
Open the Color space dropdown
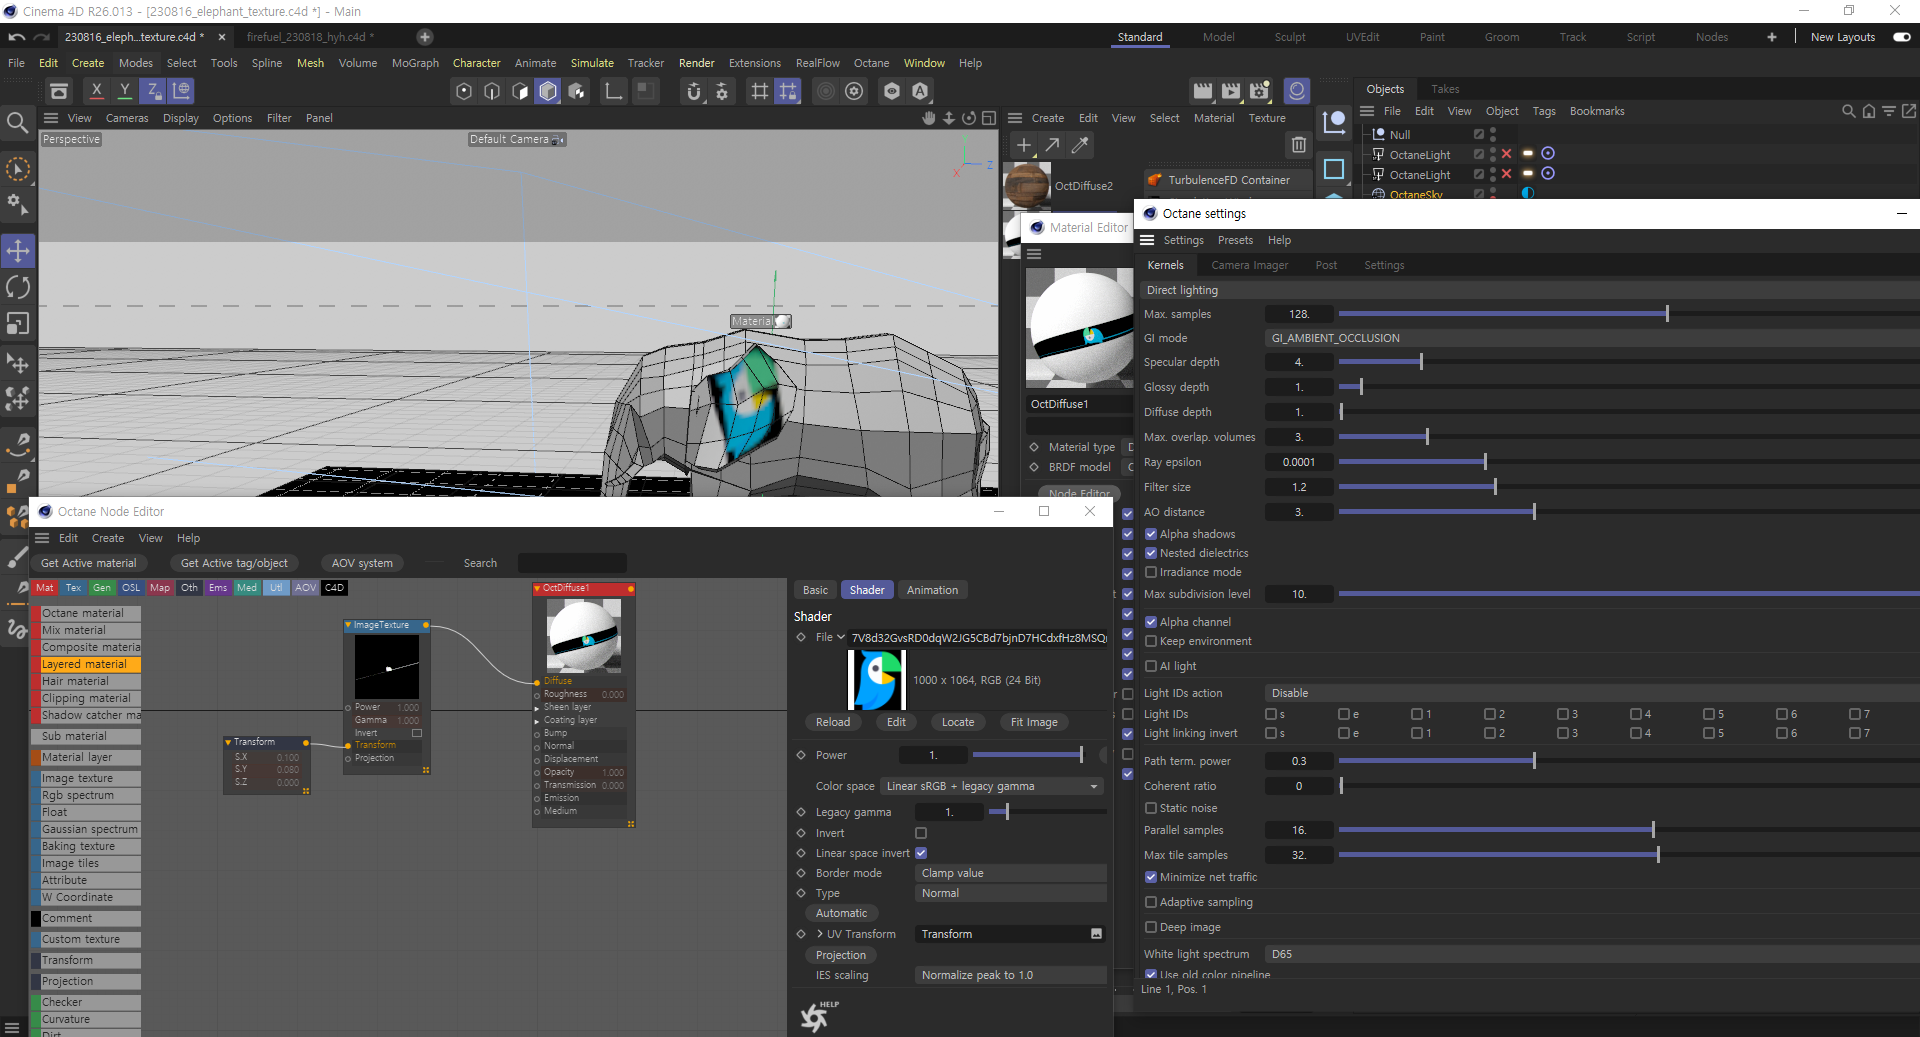click(x=991, y=786)
